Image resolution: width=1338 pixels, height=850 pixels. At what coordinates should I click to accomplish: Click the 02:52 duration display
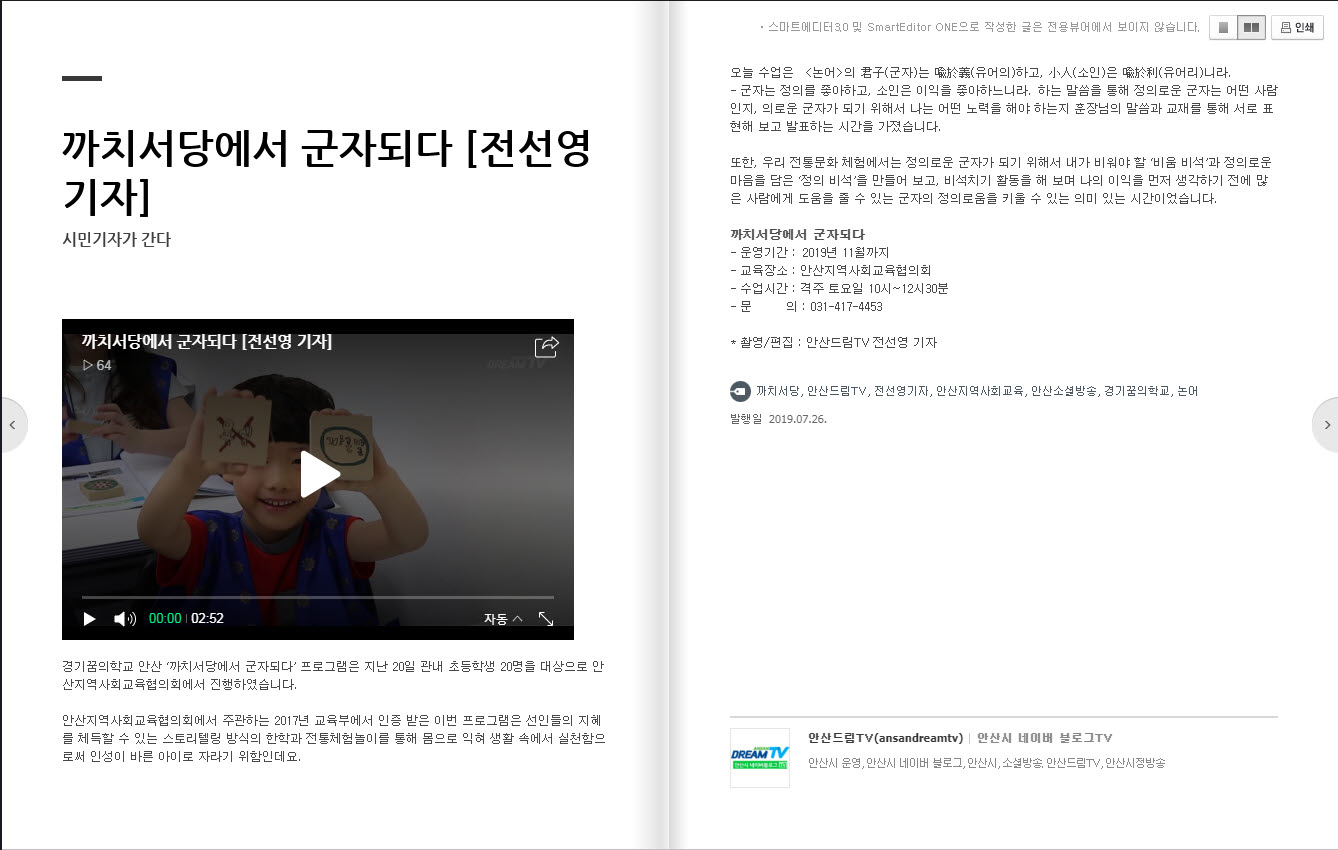207,619
